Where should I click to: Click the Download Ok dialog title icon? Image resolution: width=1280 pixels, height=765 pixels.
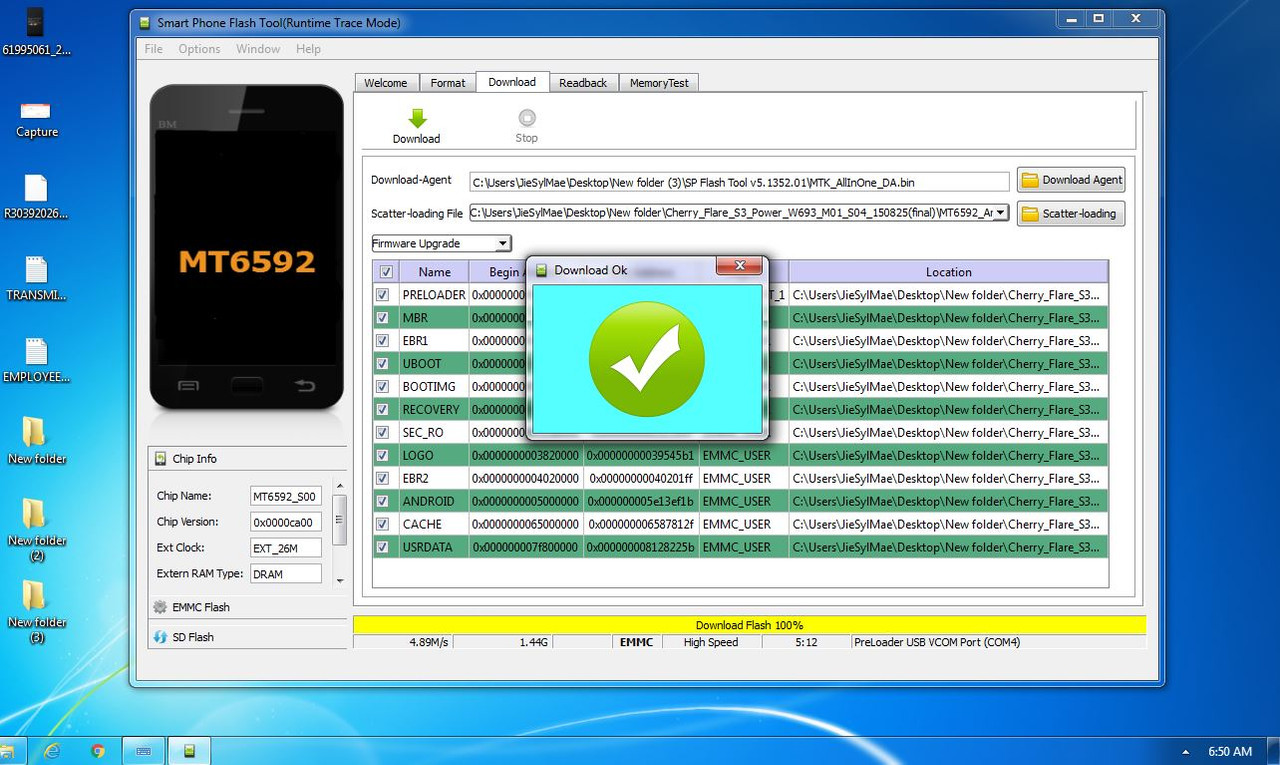[x=542, y=270]
